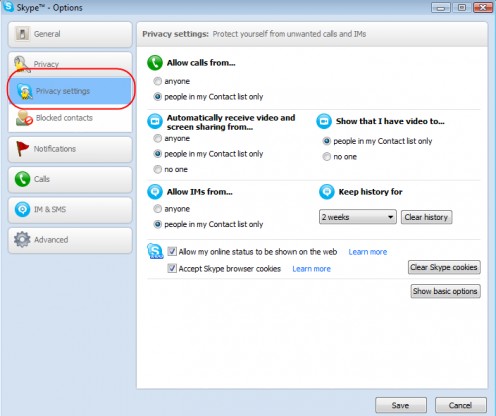Allow calls from anyone

pos(157,81)
